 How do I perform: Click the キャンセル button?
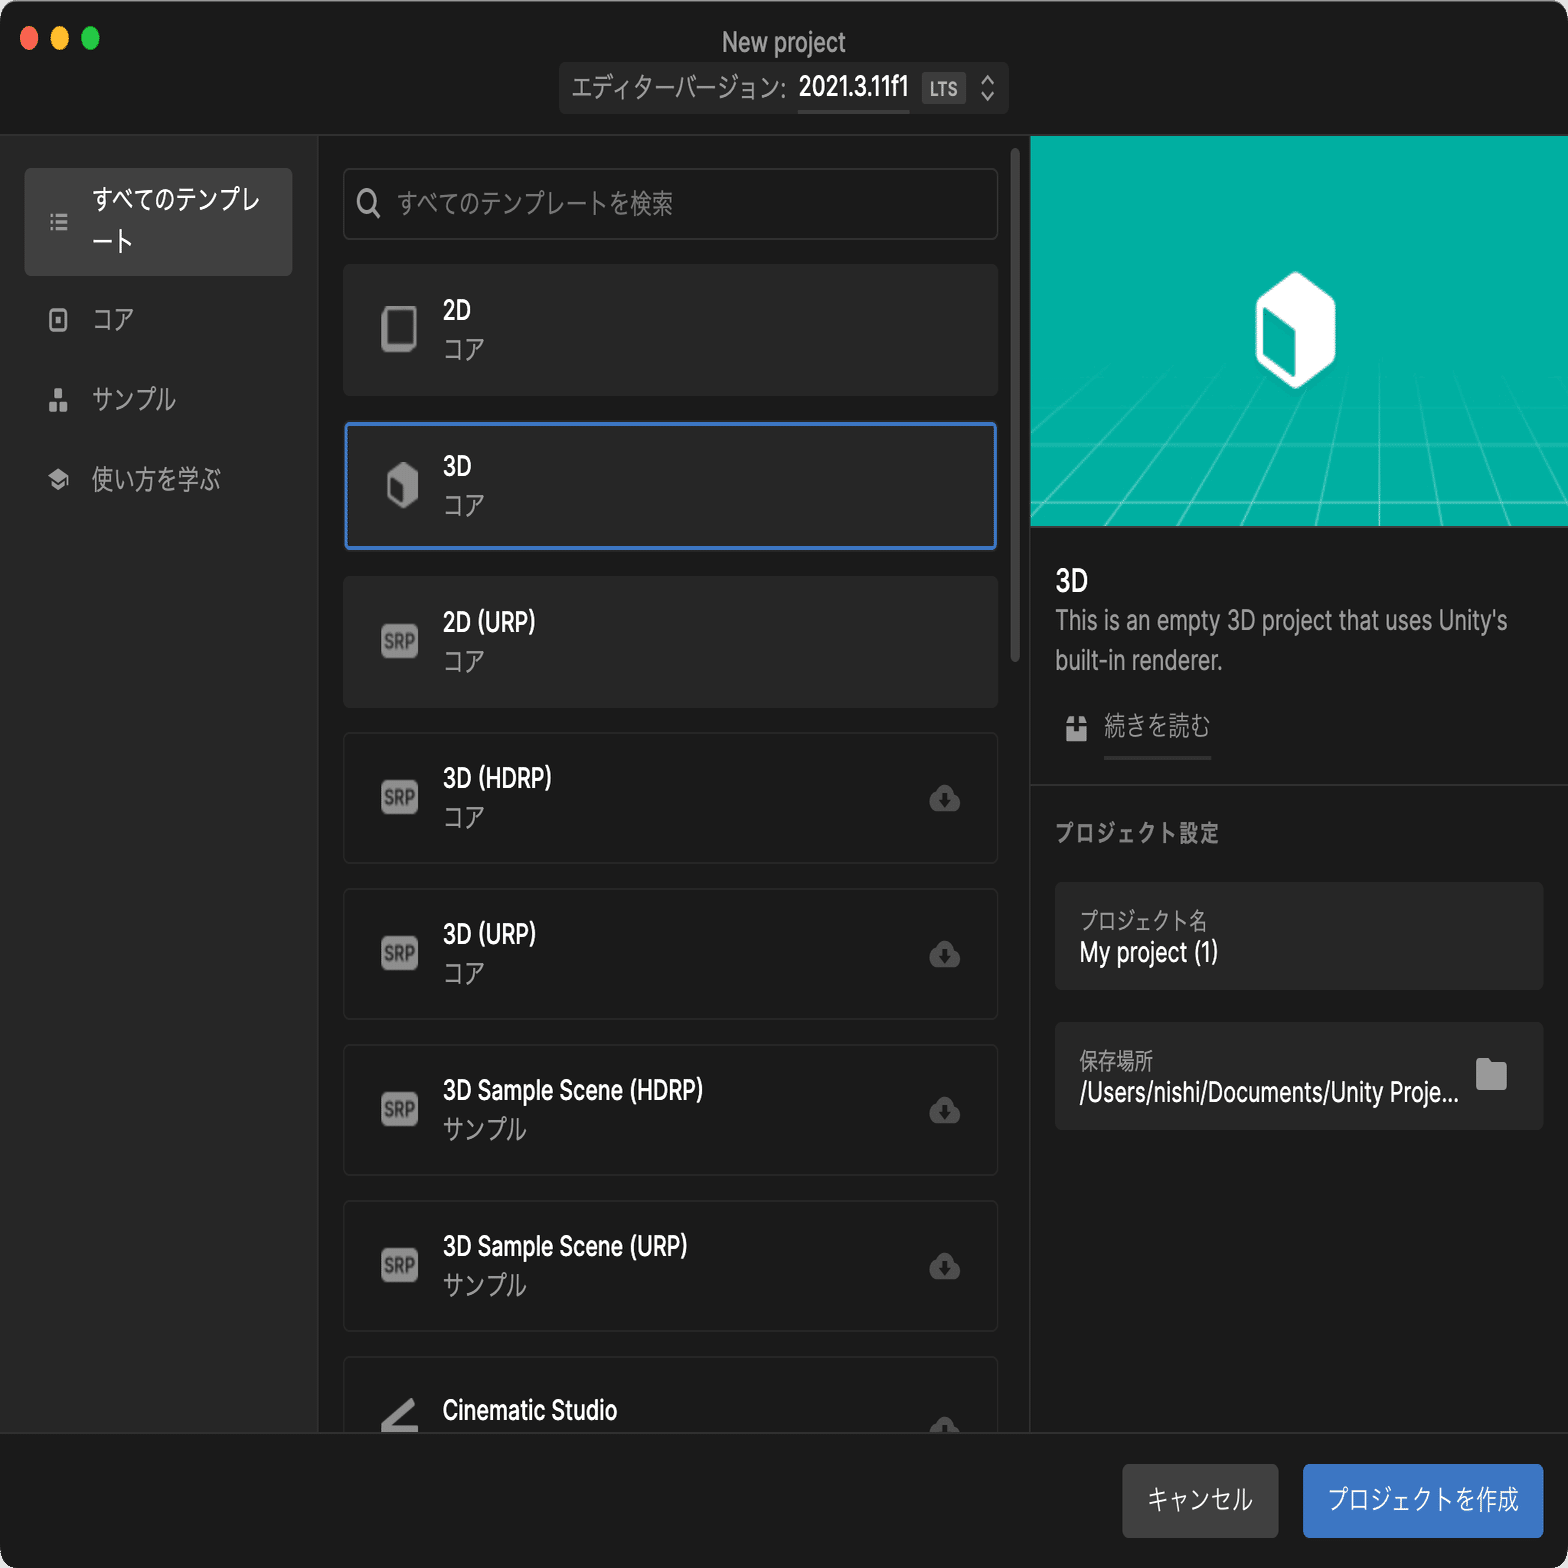pos(1200,1500)
